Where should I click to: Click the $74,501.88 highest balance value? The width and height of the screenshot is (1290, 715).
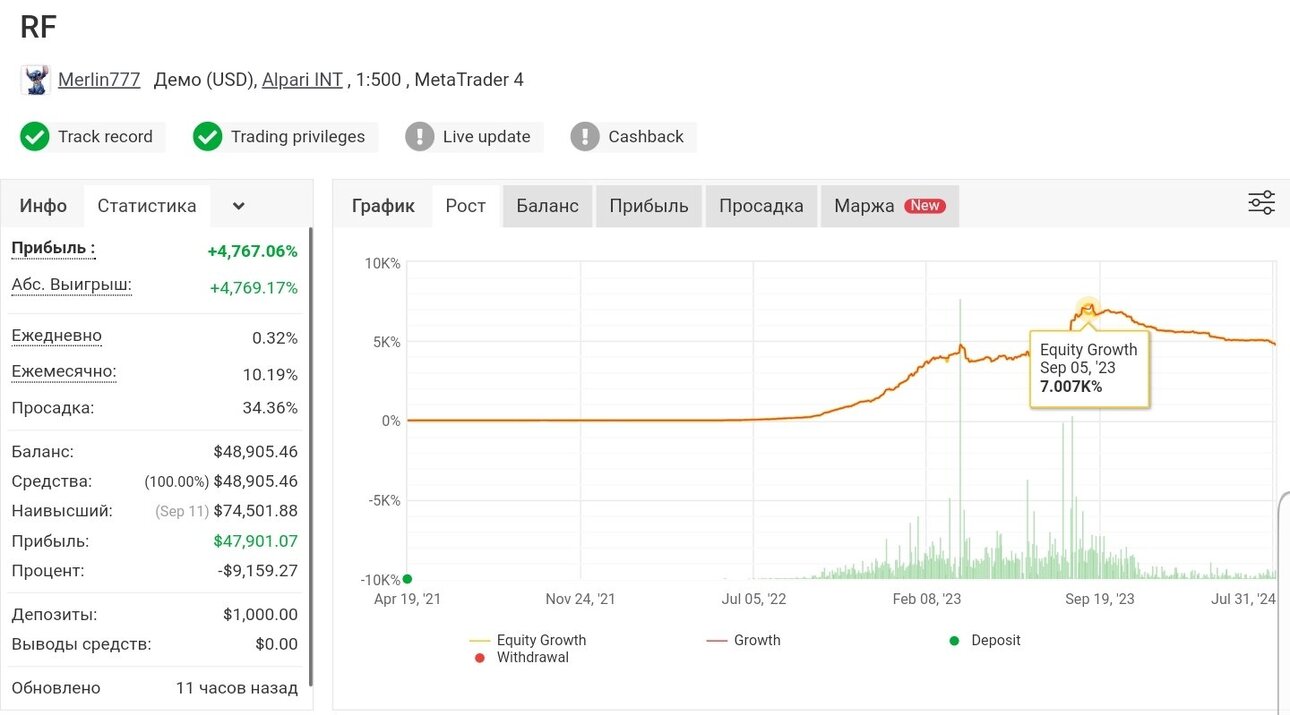[x=255, y=511]
